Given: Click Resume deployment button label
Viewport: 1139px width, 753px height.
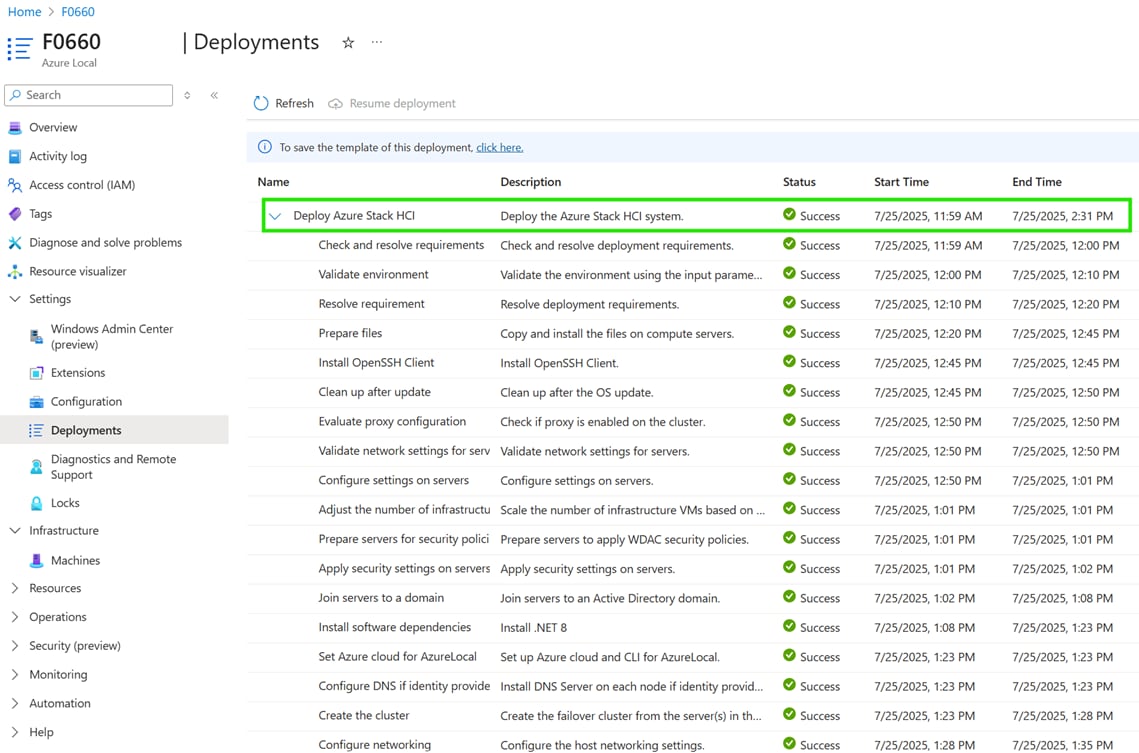Looking at the screenshot, I should 402,103.
